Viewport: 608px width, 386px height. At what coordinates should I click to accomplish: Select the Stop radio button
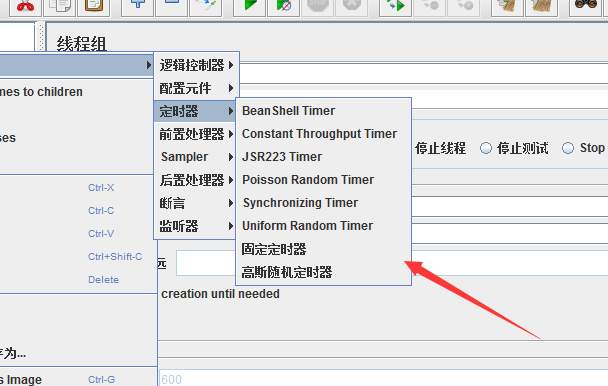(568, 148)
